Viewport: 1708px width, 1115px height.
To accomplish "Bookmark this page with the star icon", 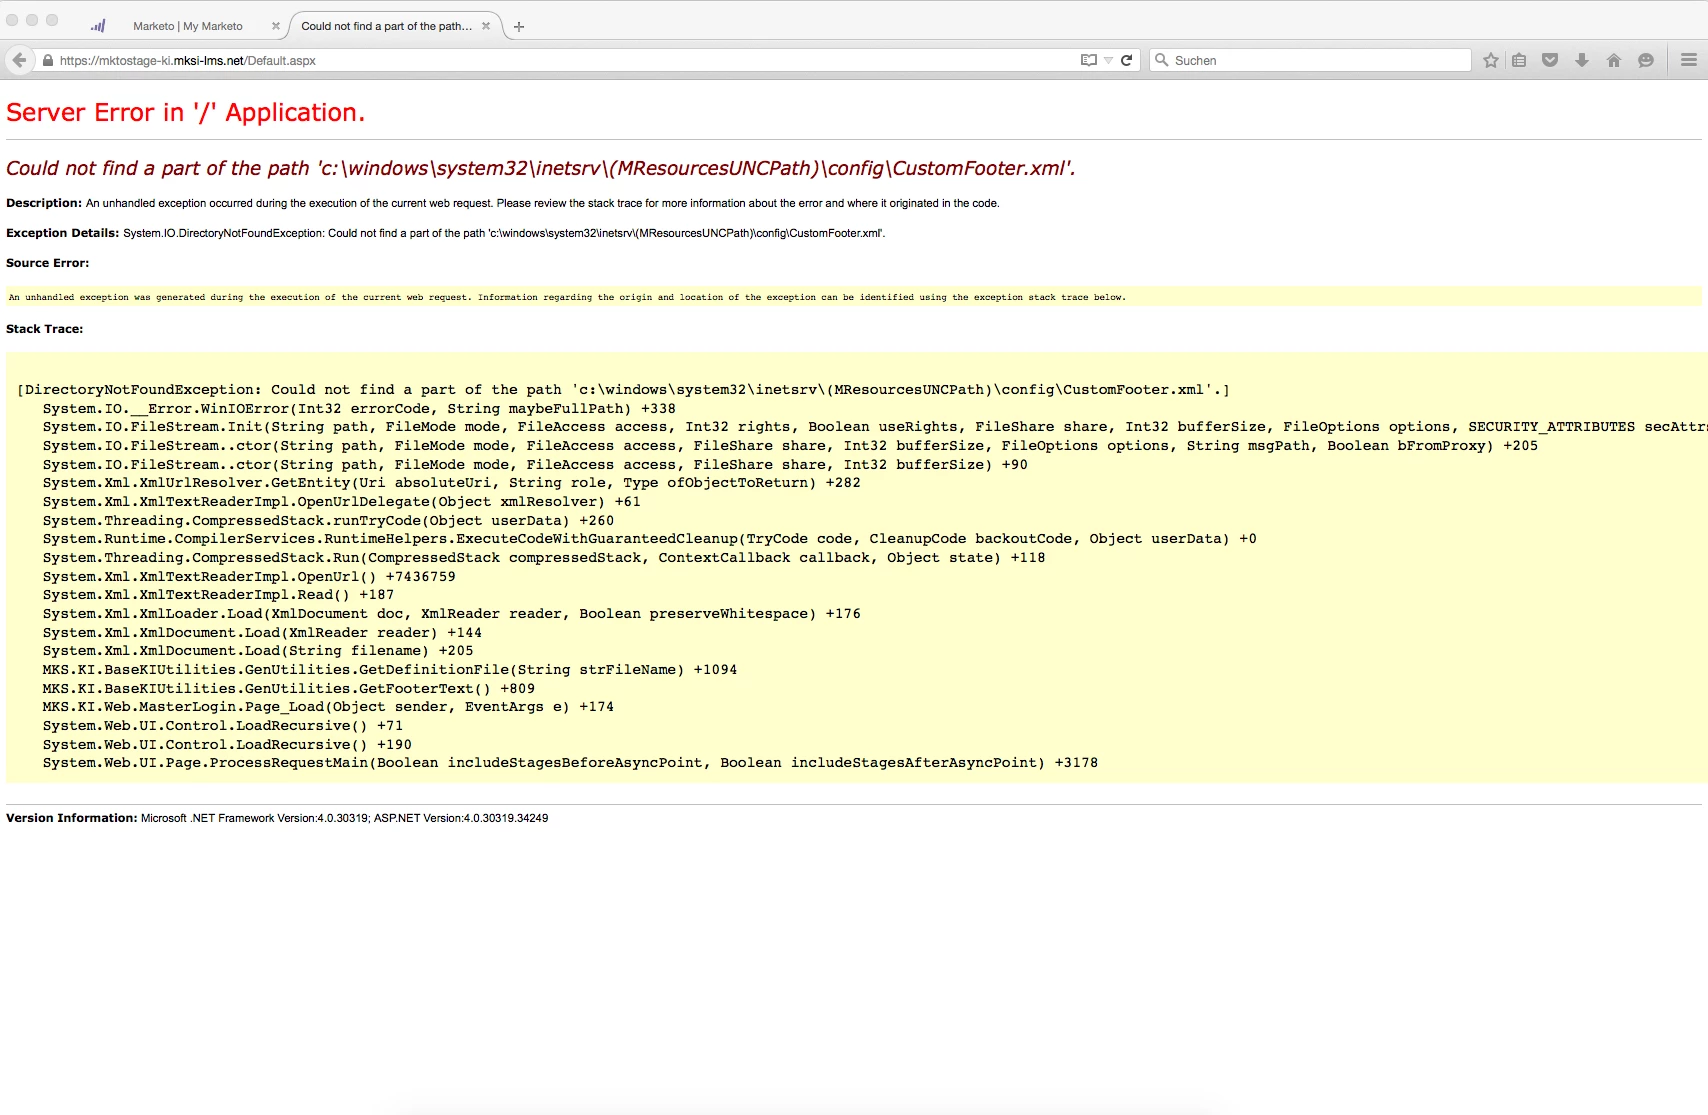I will click(x=1491, y=60).
